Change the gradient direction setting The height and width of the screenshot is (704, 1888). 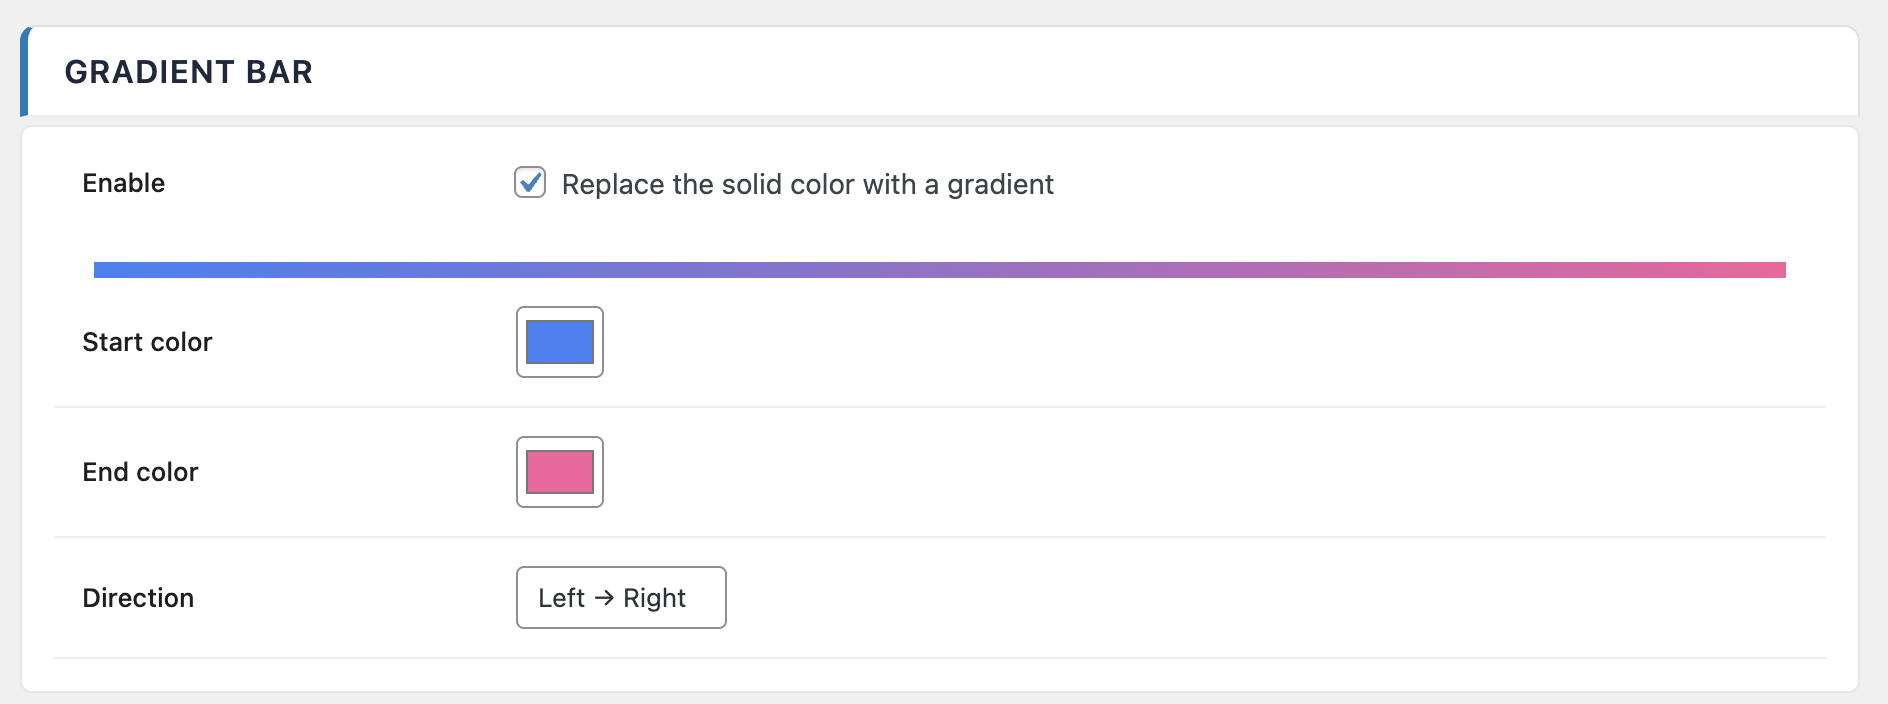[x=620, y=597]
